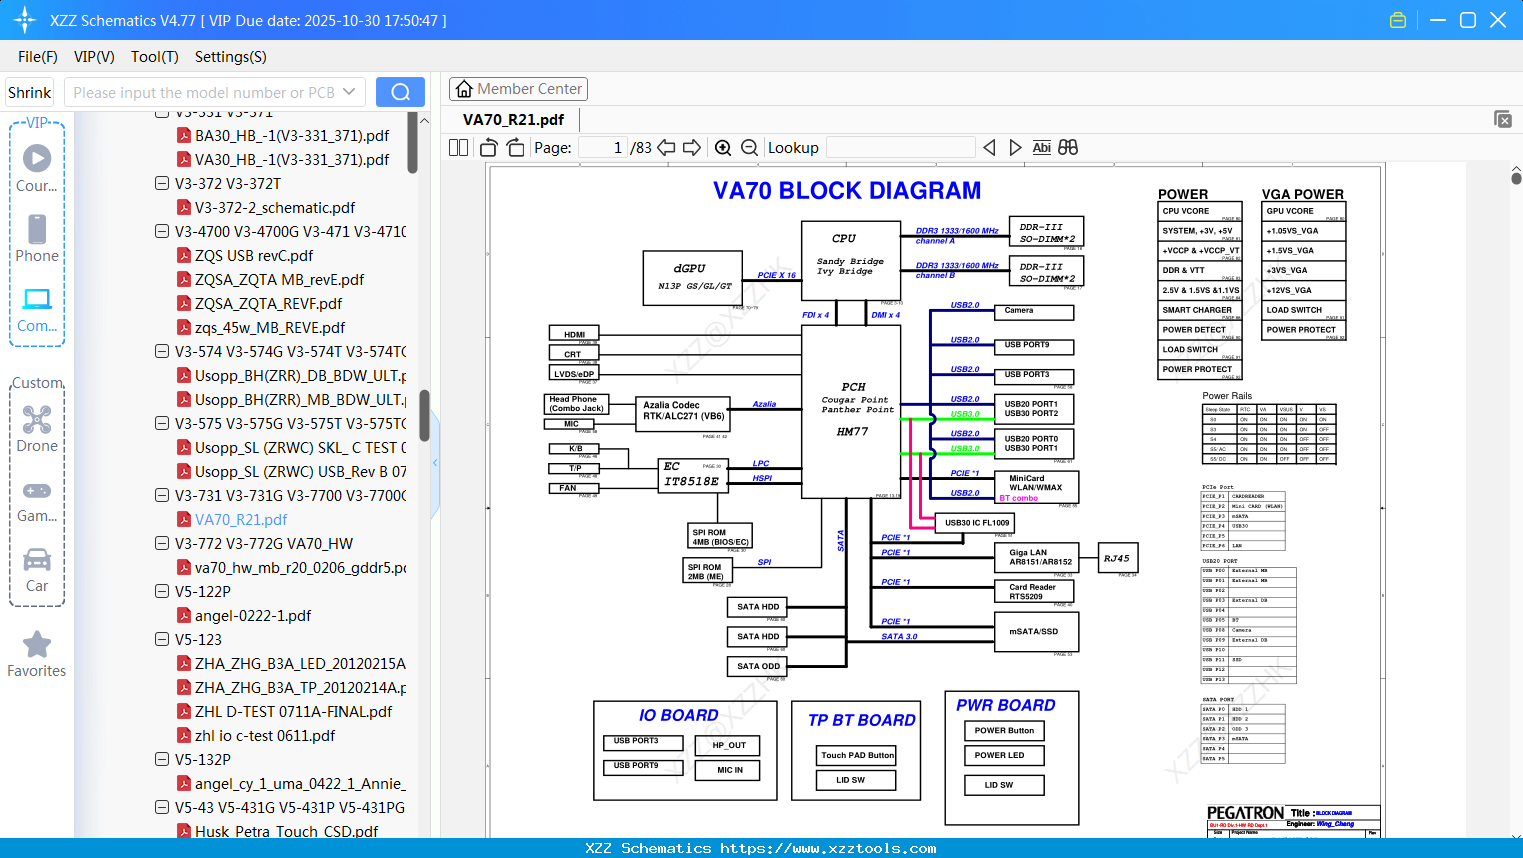1523x858 pixels.
Task: Collapse the V3-574 V3-574G folder
Action: [162, 352]
